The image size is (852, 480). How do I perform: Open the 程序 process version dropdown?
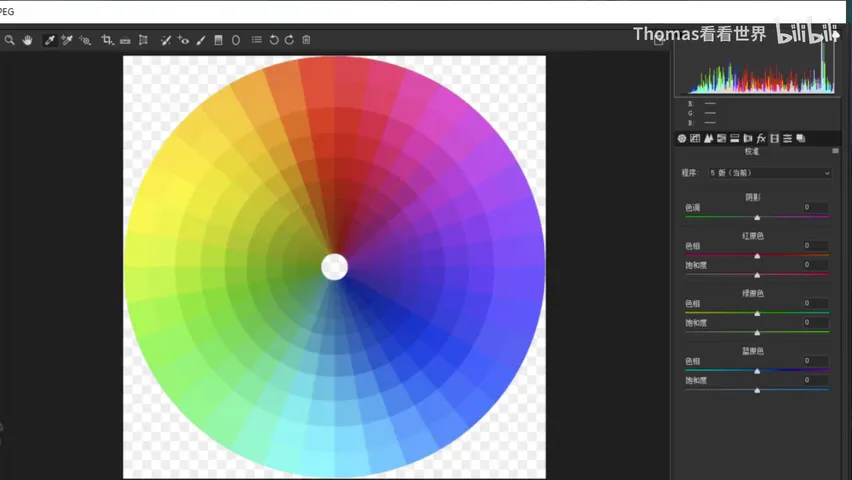tap(770, 173)
